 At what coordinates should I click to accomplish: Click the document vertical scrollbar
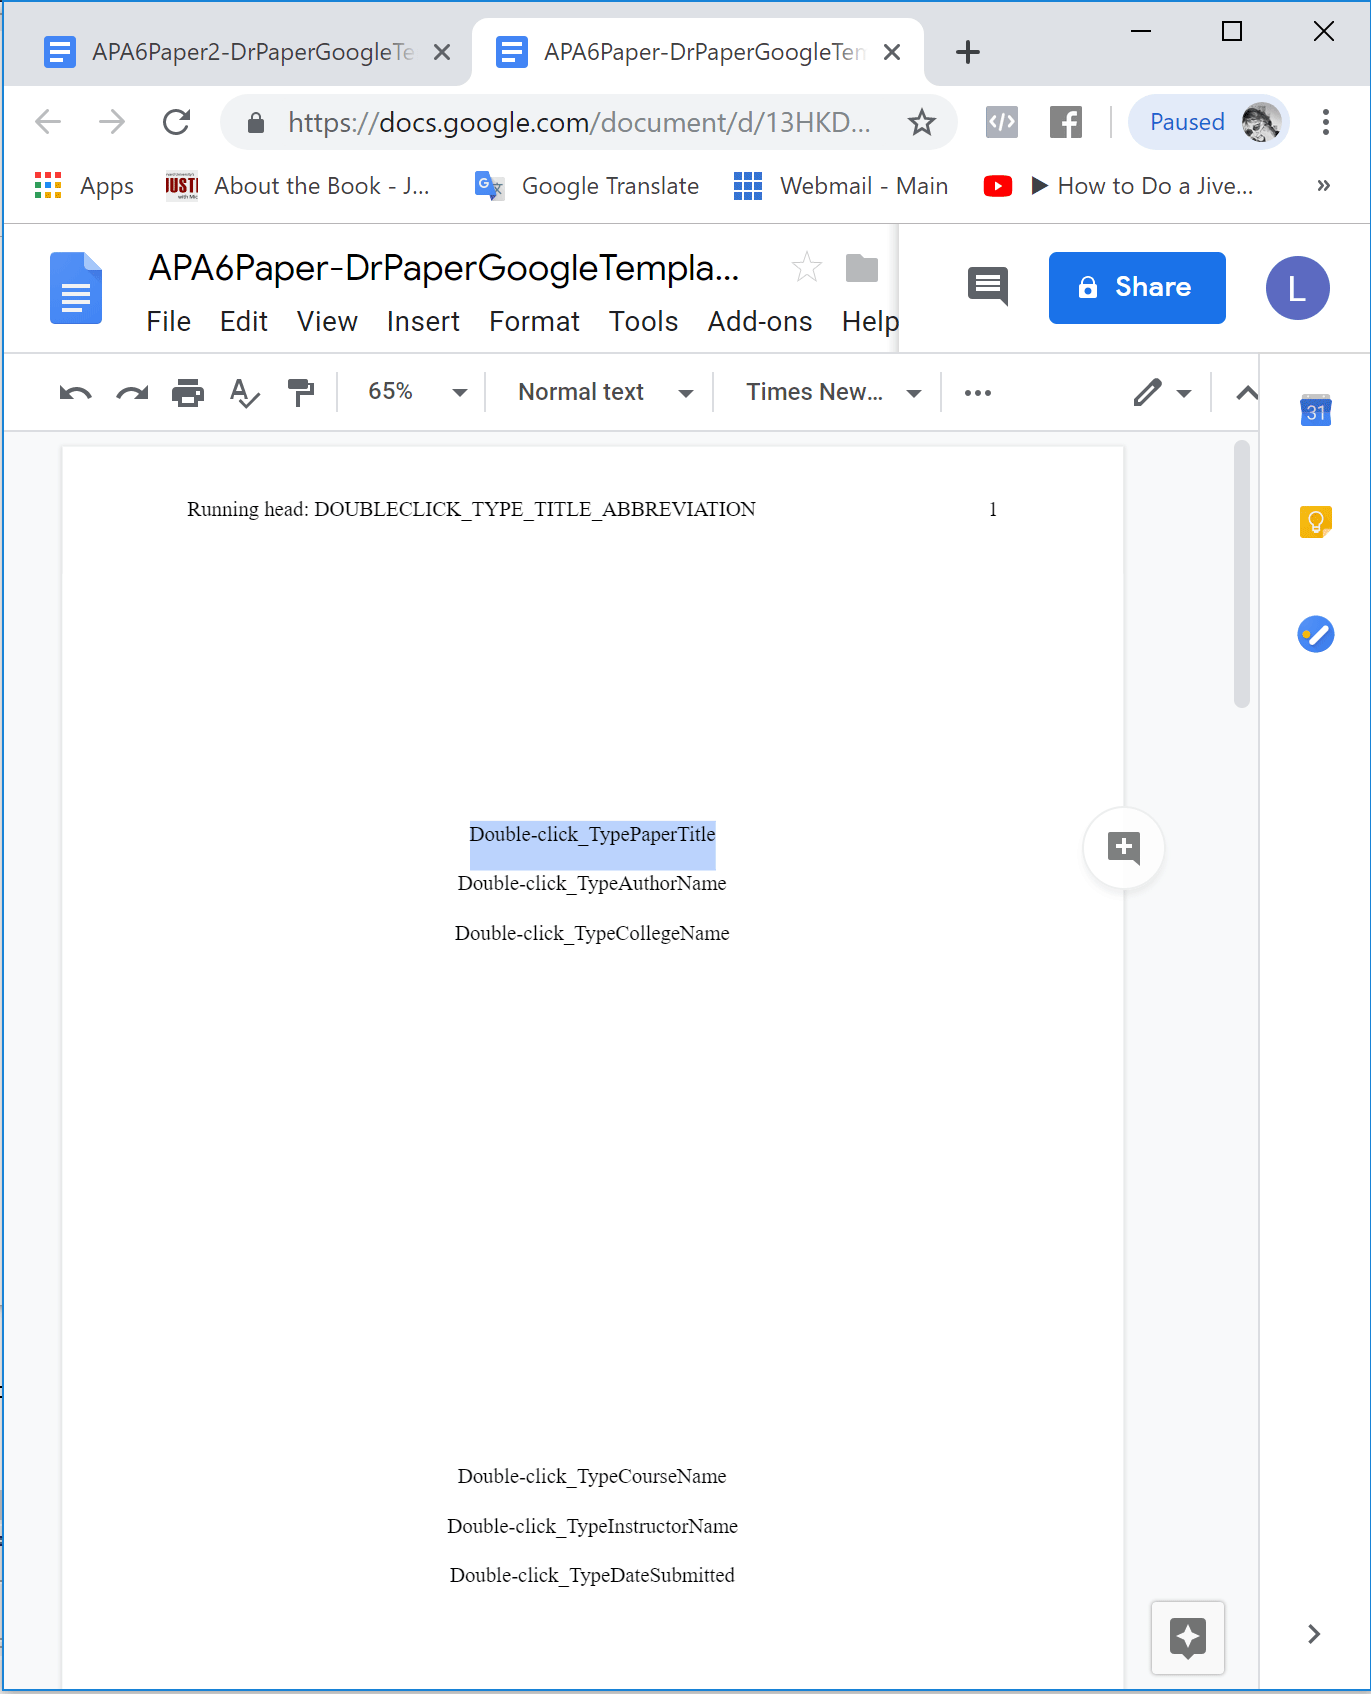pos(1242,574)
